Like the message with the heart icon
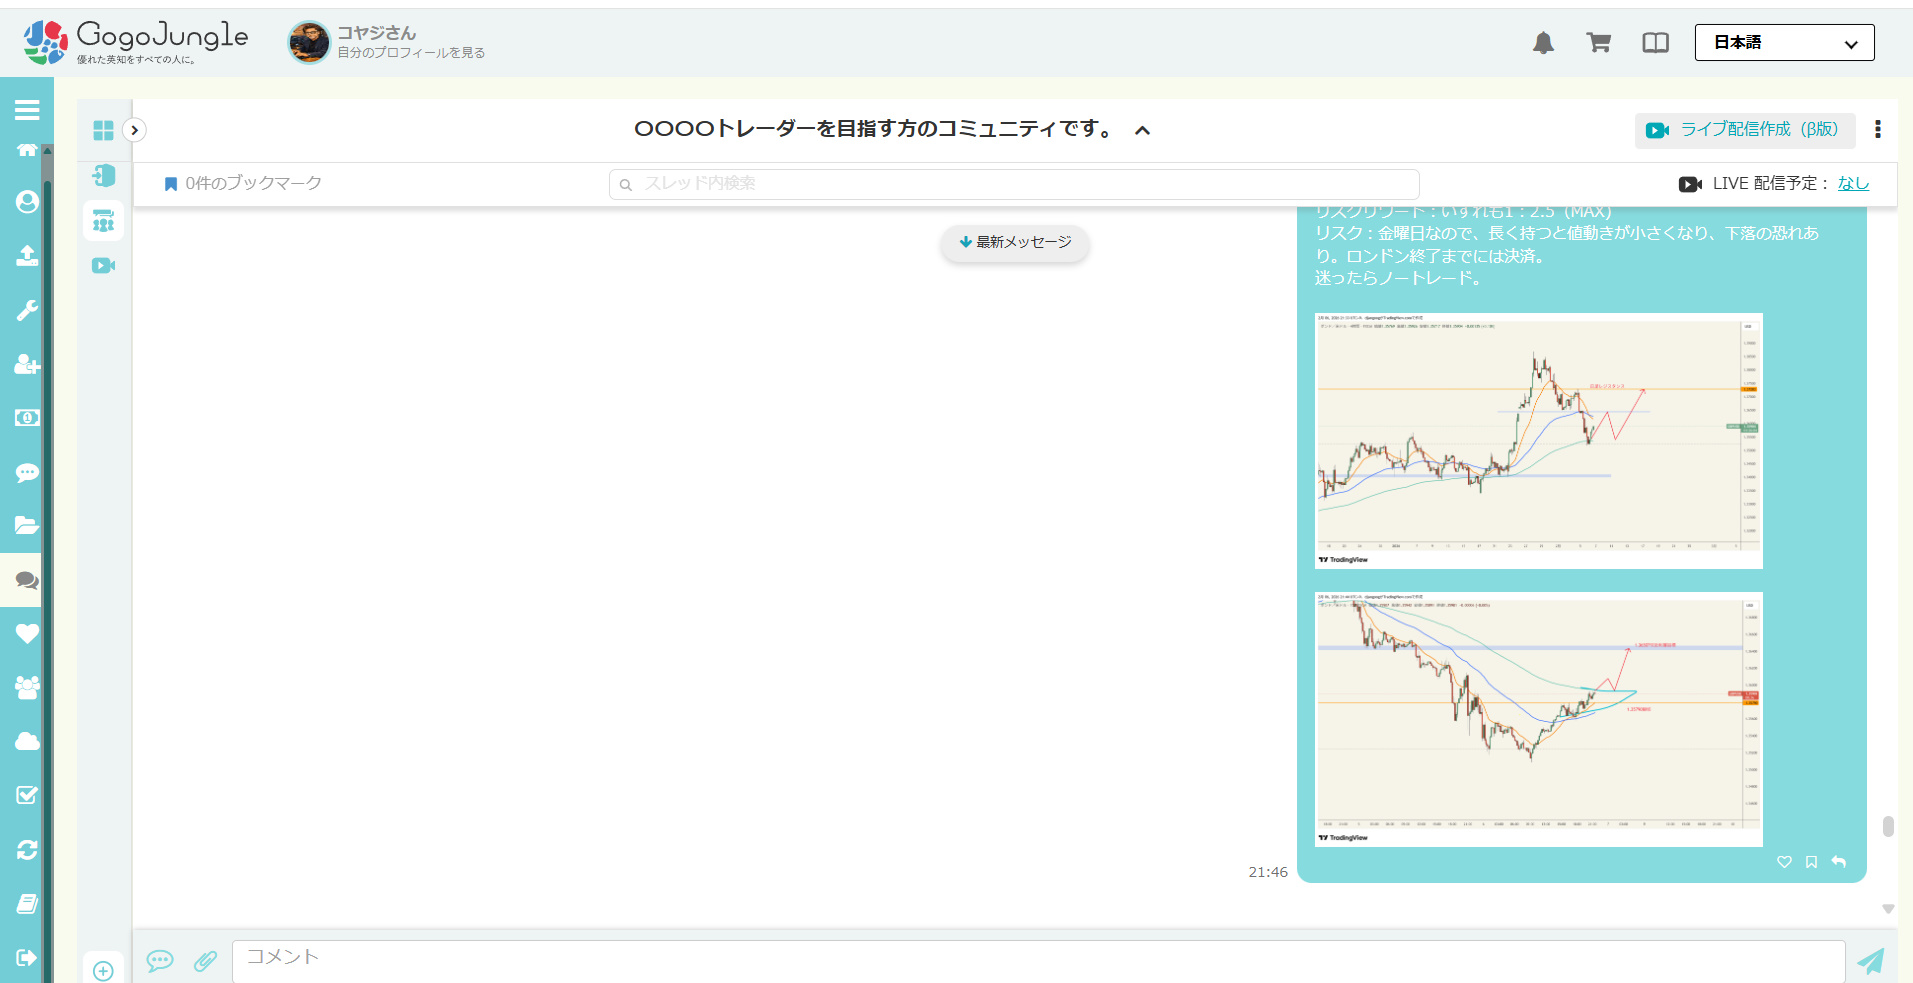This screenshot has width=1913, height=983. [x=1784, y=862]
